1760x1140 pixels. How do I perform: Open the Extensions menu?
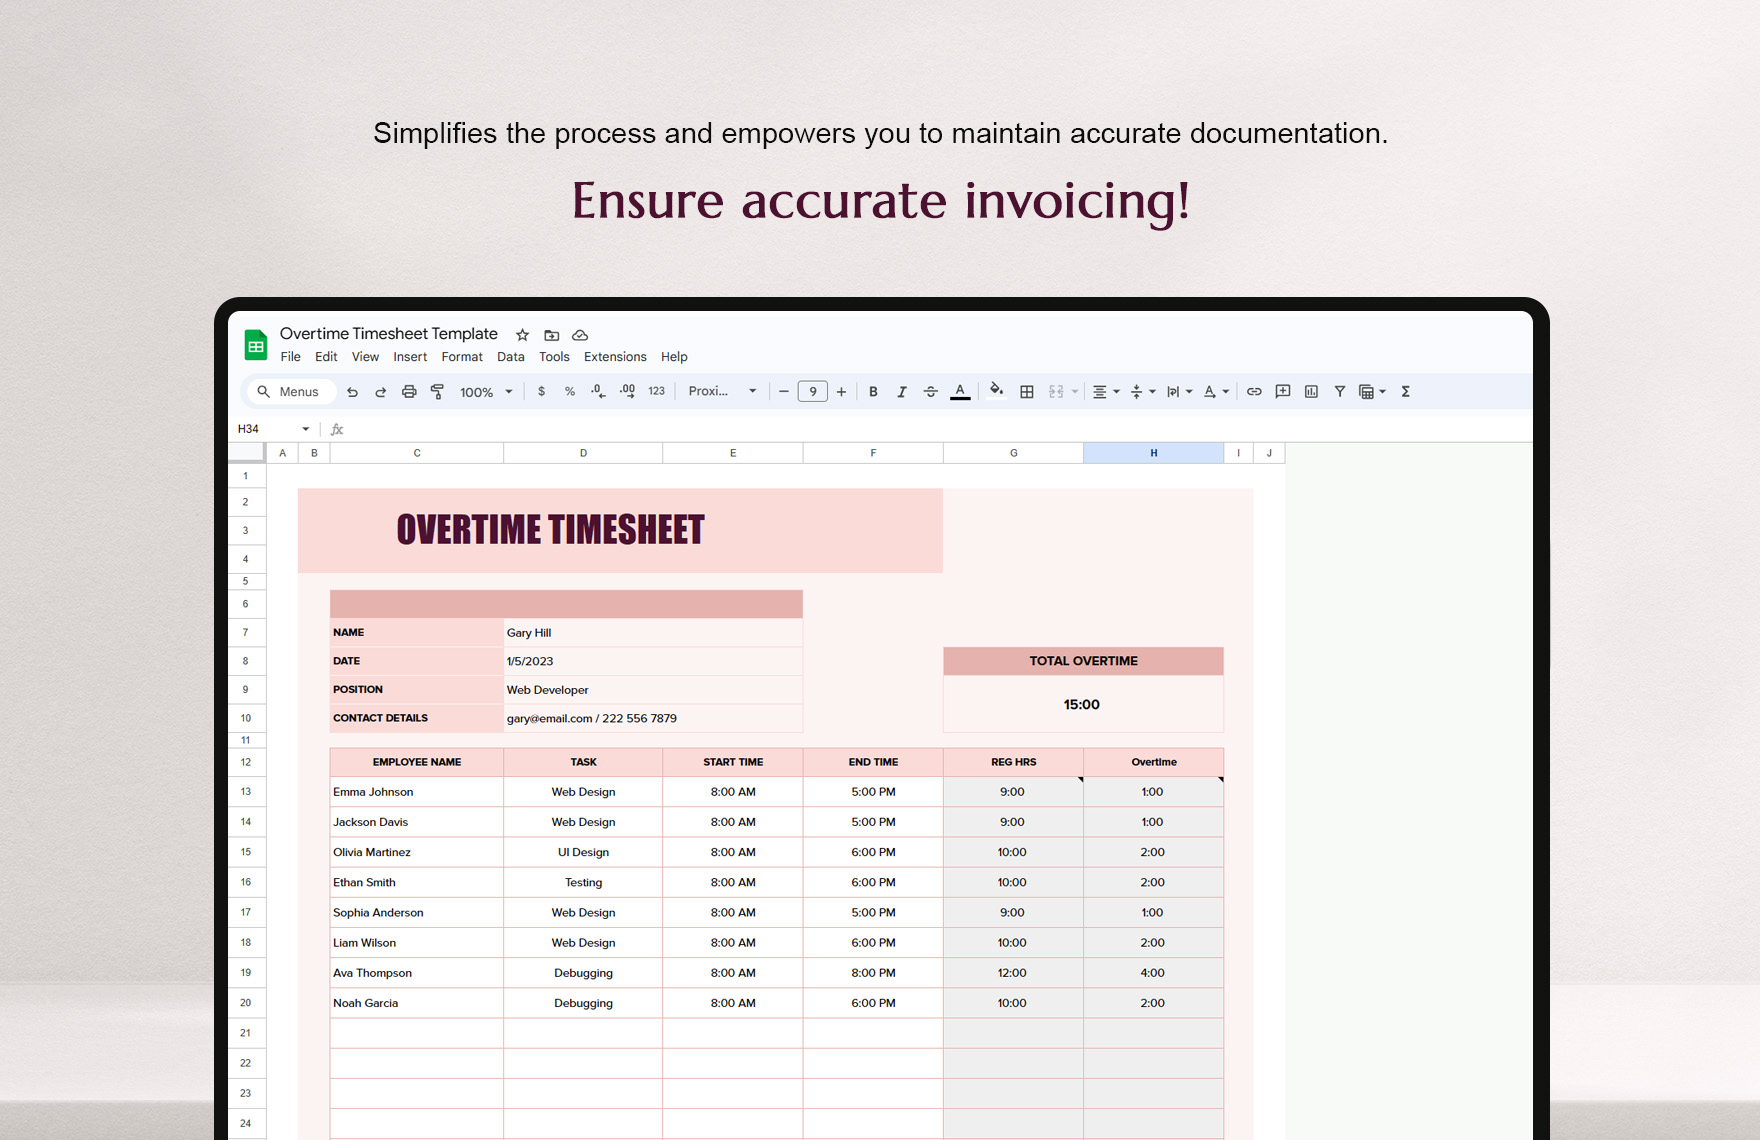tap(615, 356)
